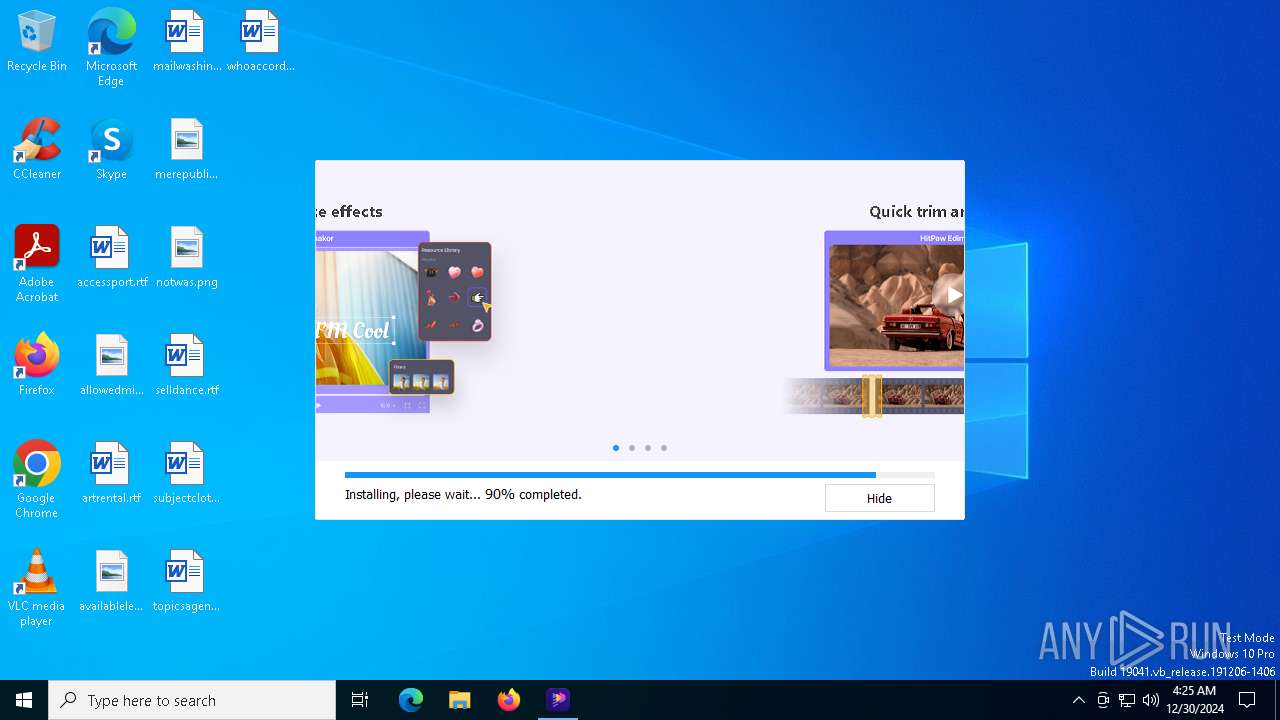The width and height of the screenshot is (1280, 720).
Task: Select the first carousel page dot
Action: click(x=616, y=448)
